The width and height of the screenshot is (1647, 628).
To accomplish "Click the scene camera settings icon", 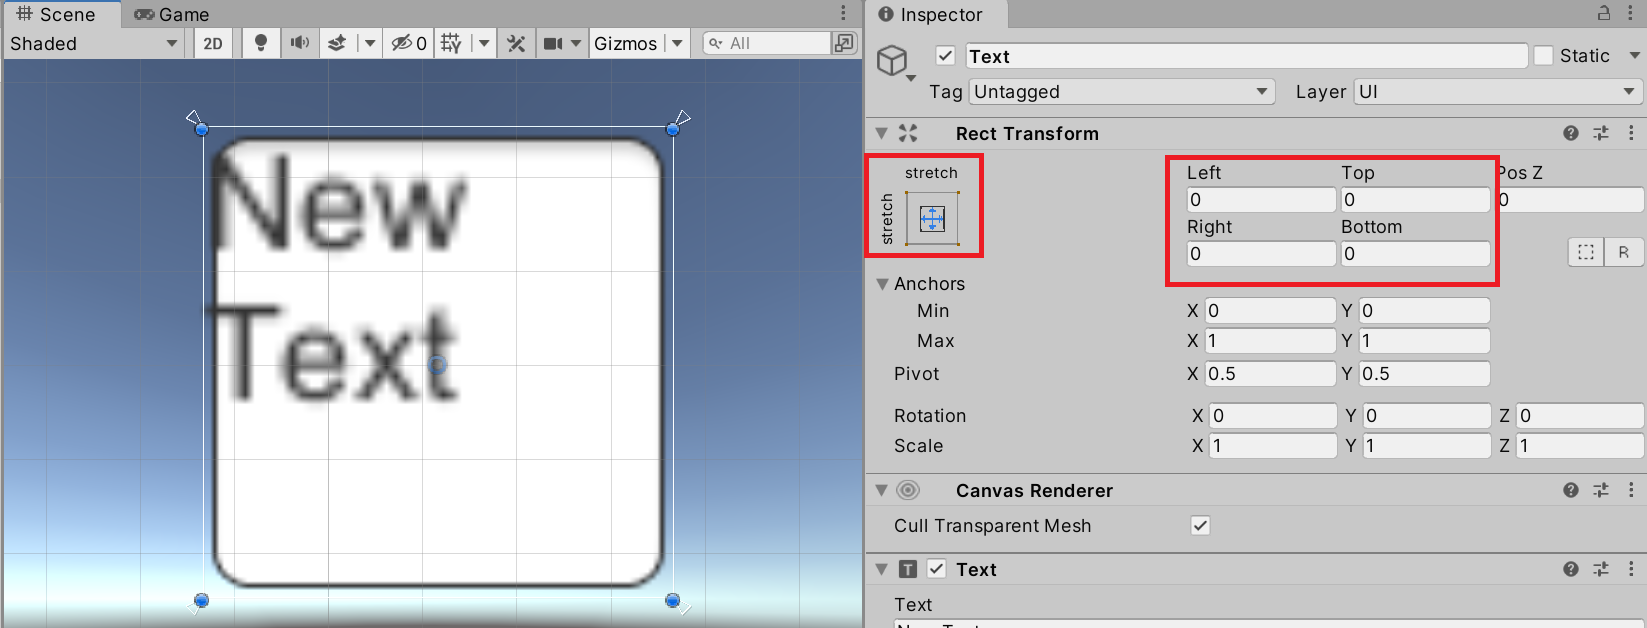I will pyautogui.click(x=553, y=43).
